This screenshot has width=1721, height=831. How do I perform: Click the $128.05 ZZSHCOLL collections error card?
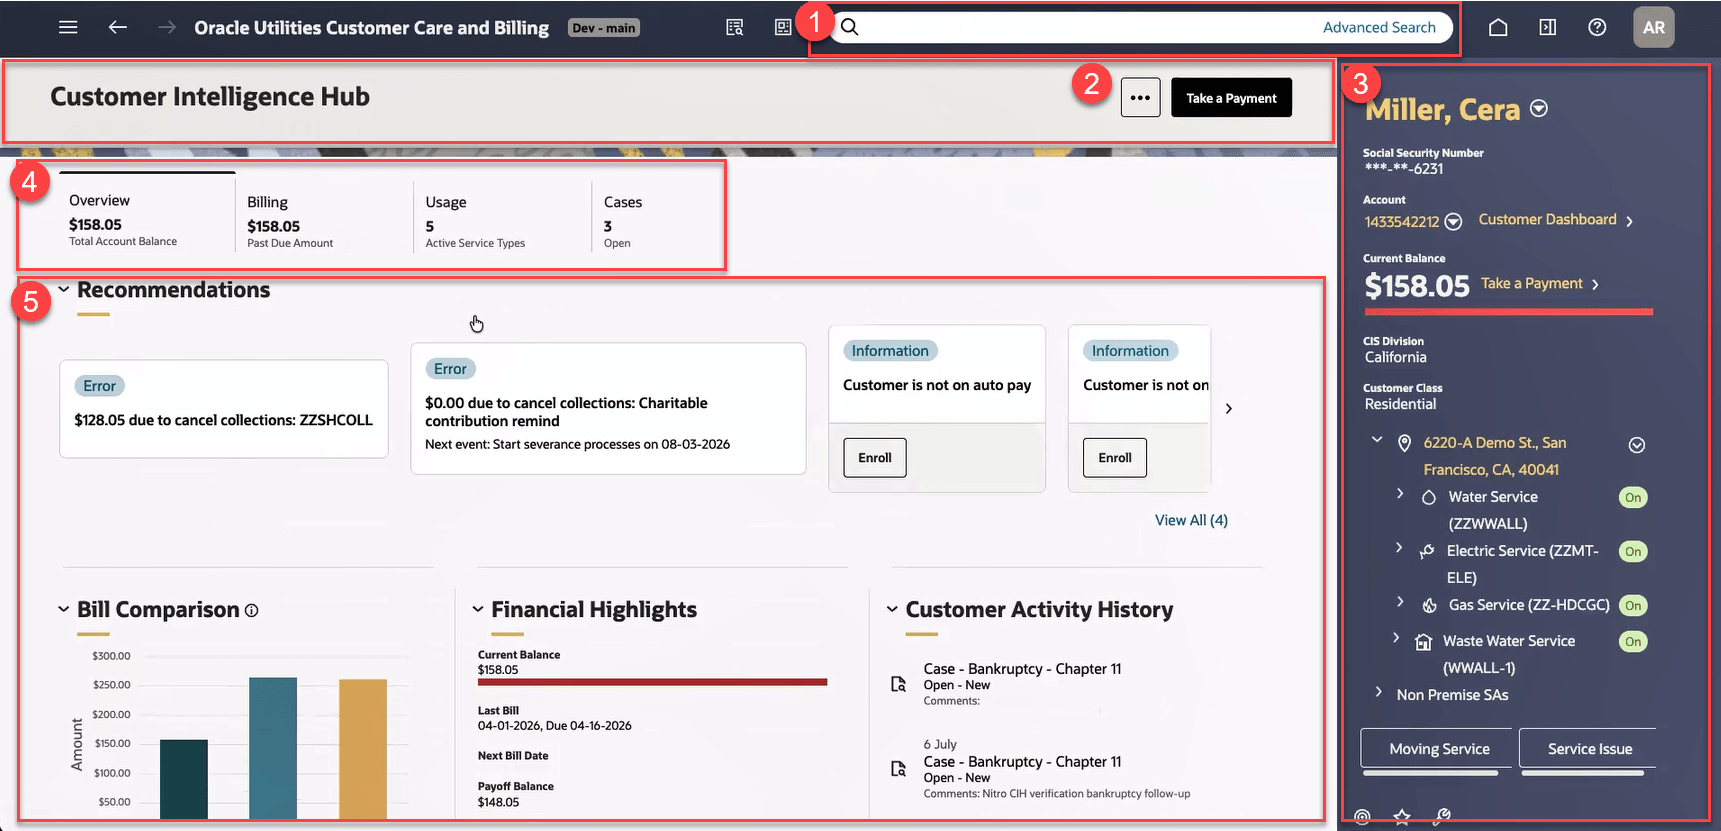pyautogui.click(x=224, y=409)
